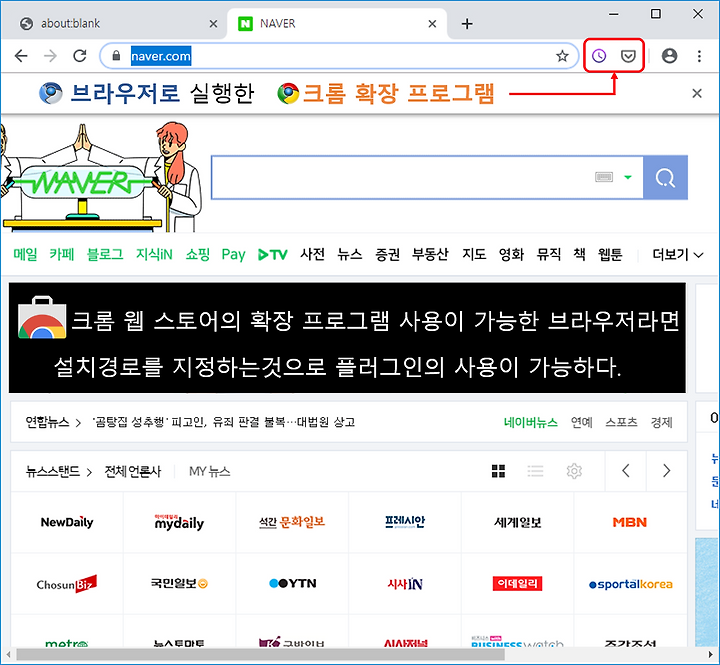This screenshot has width=720, height=665.
Task: Go back using the browser back arrow
Action: click(21, 56)
